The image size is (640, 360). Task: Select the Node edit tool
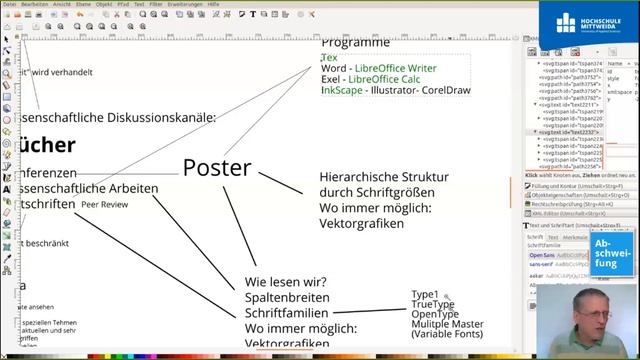point(7,51)
